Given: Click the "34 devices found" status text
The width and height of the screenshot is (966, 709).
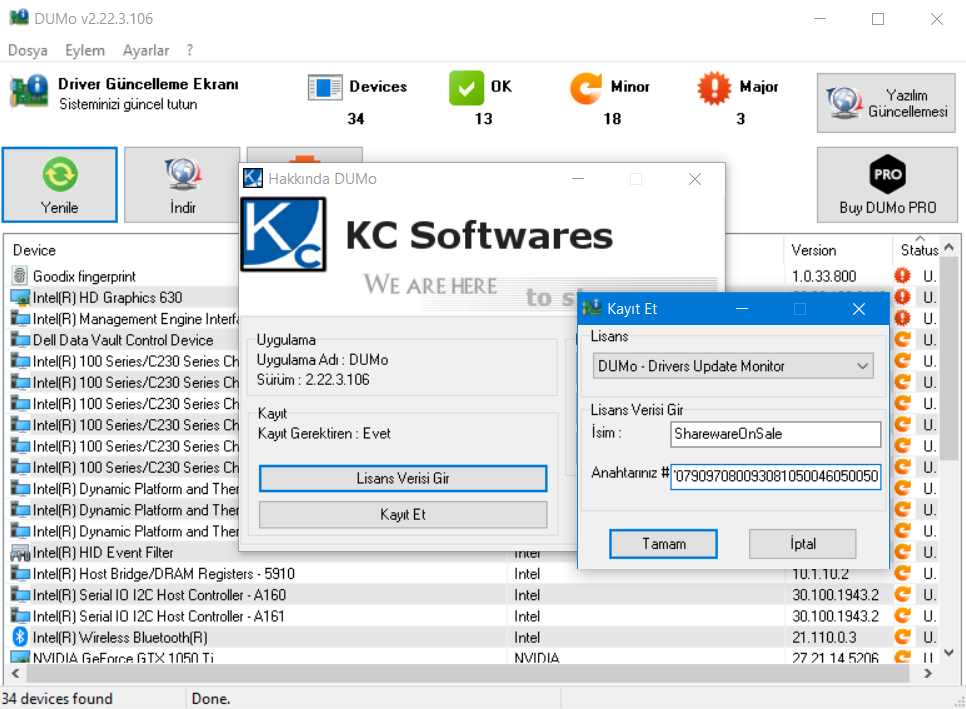Looking at the screenshot, I should [x=57, y=699].
